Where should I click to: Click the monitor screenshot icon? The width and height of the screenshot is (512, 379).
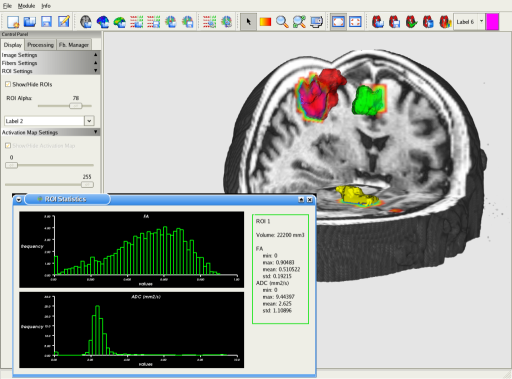(316, 22)
